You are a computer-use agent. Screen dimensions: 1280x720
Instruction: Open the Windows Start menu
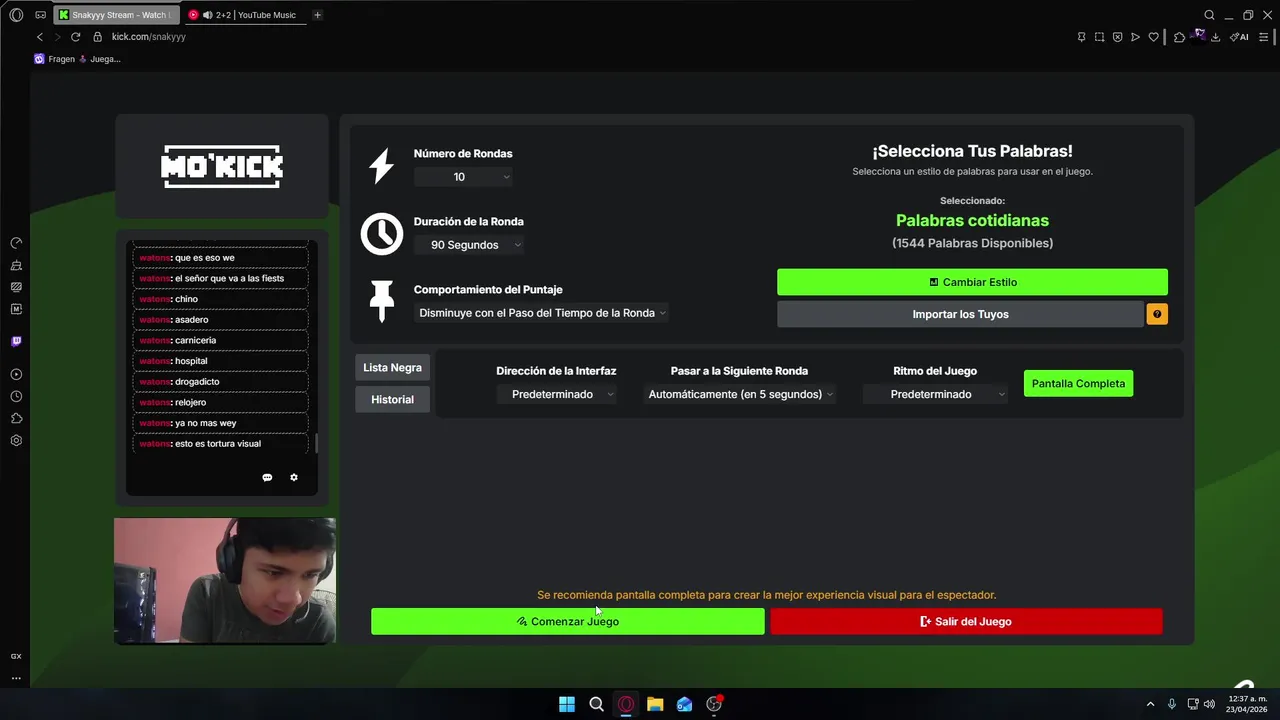567,704
